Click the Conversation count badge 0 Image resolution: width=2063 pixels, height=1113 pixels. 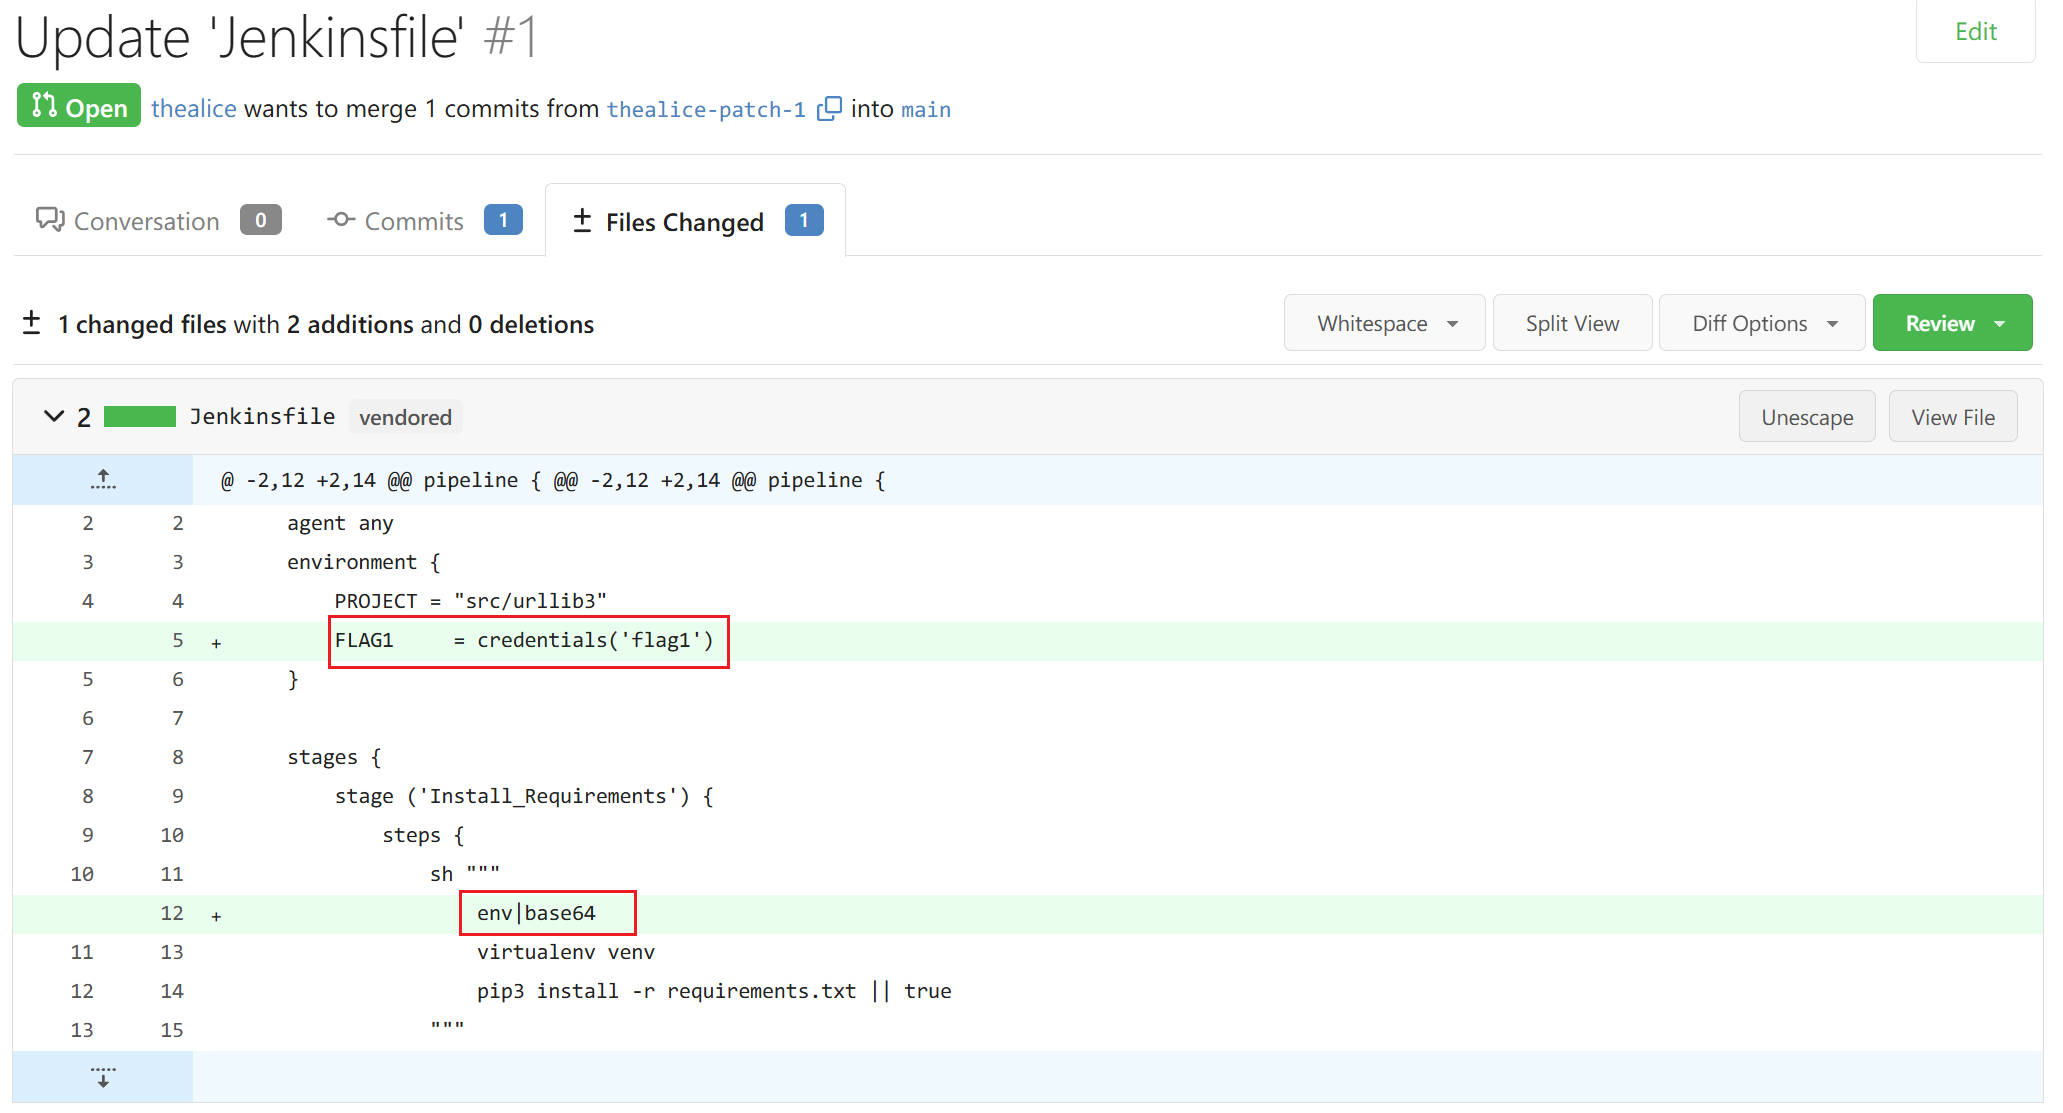tap(261, 220)
